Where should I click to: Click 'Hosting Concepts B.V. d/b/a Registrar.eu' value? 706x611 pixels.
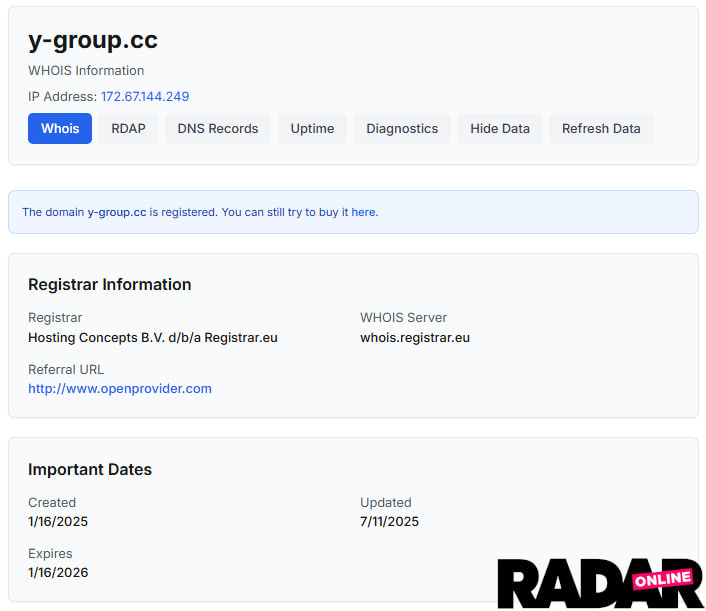pyautogui.click(x=153, y=338)
